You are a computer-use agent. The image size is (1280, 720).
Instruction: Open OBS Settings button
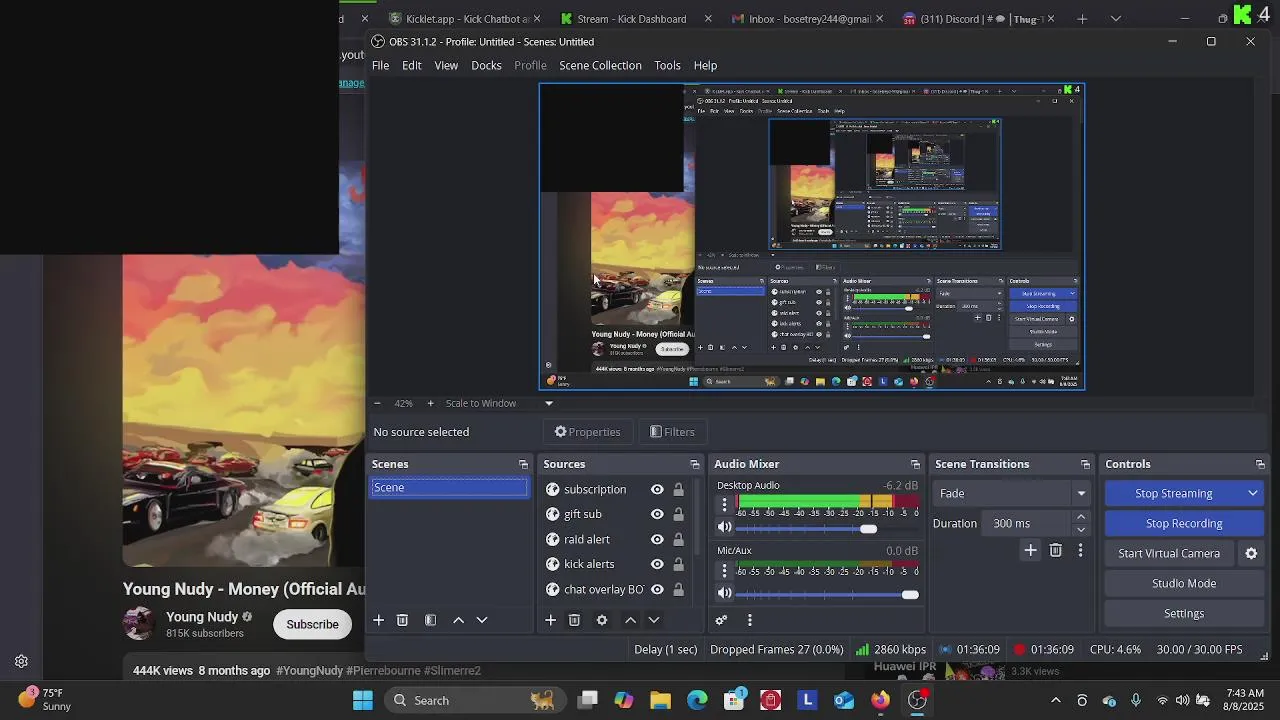click(1183, 613)
